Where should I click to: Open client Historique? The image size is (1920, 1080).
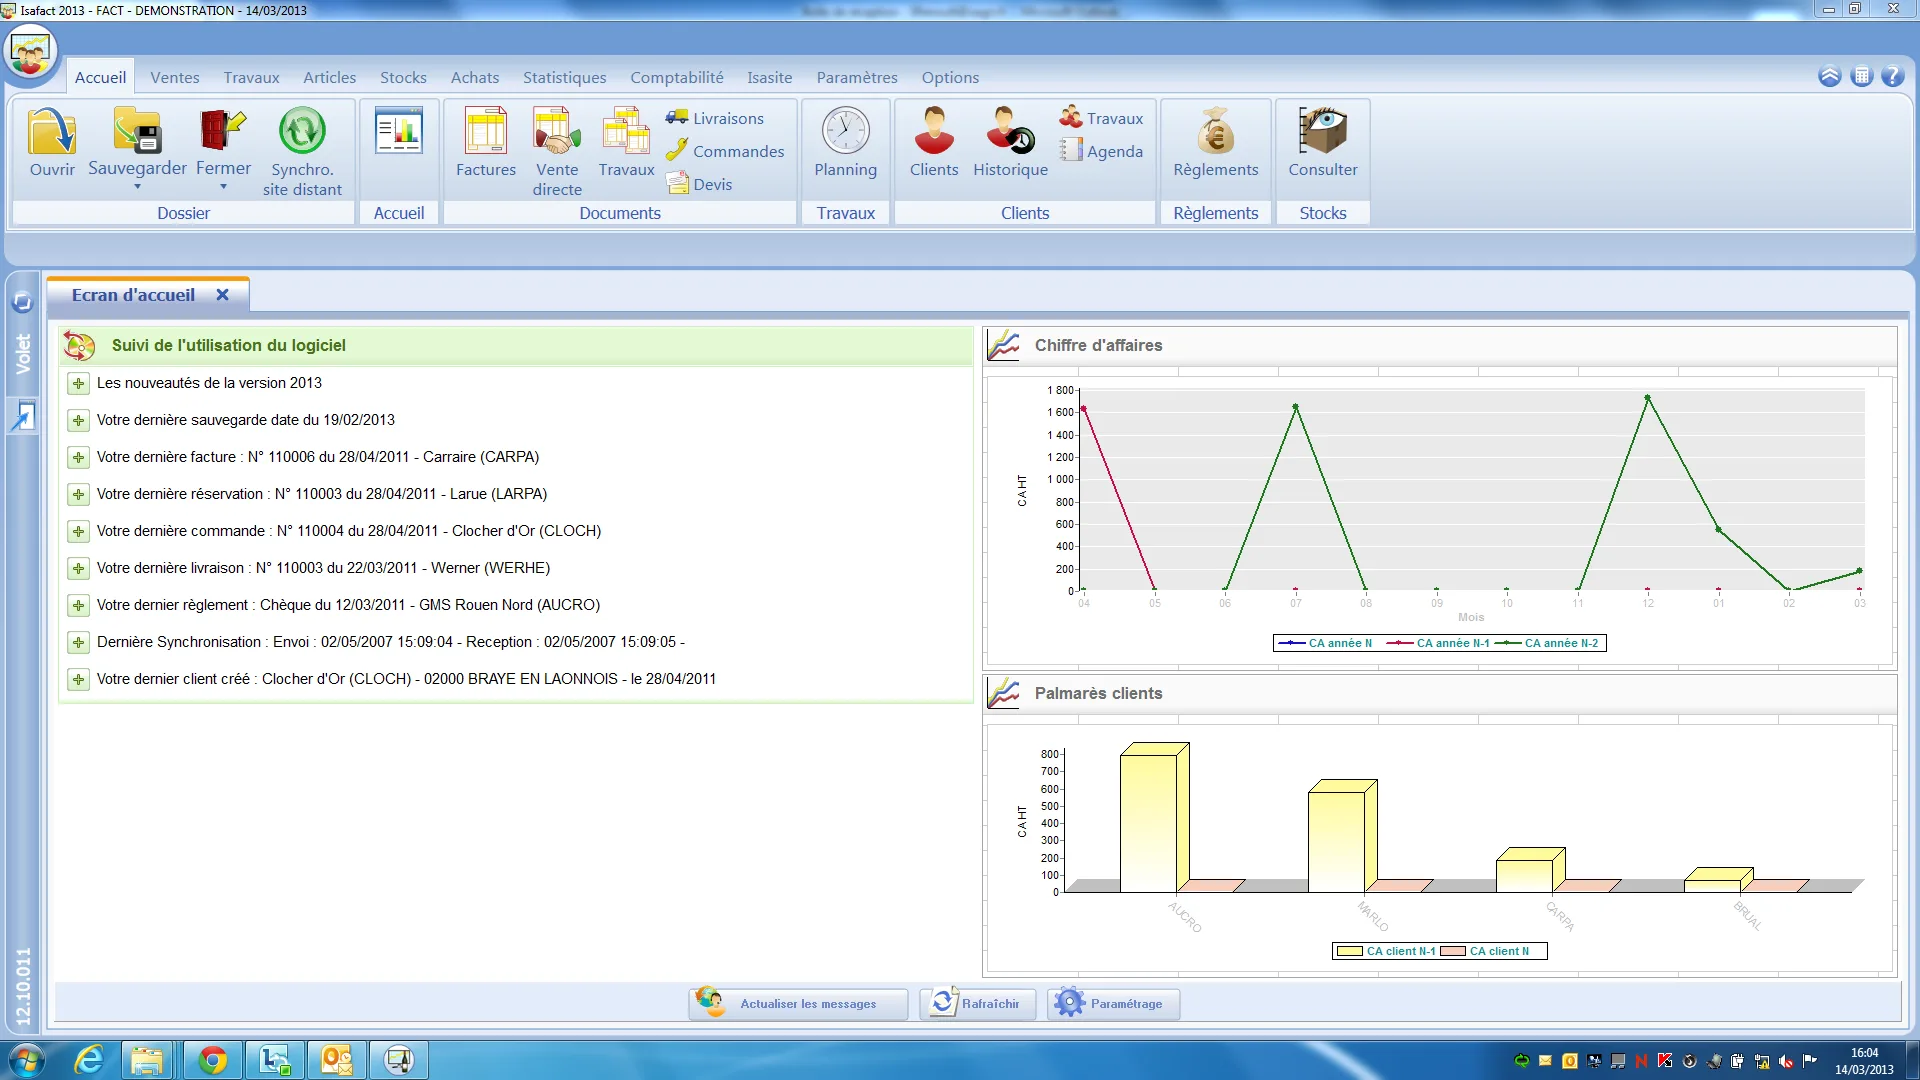[1011, 132]
